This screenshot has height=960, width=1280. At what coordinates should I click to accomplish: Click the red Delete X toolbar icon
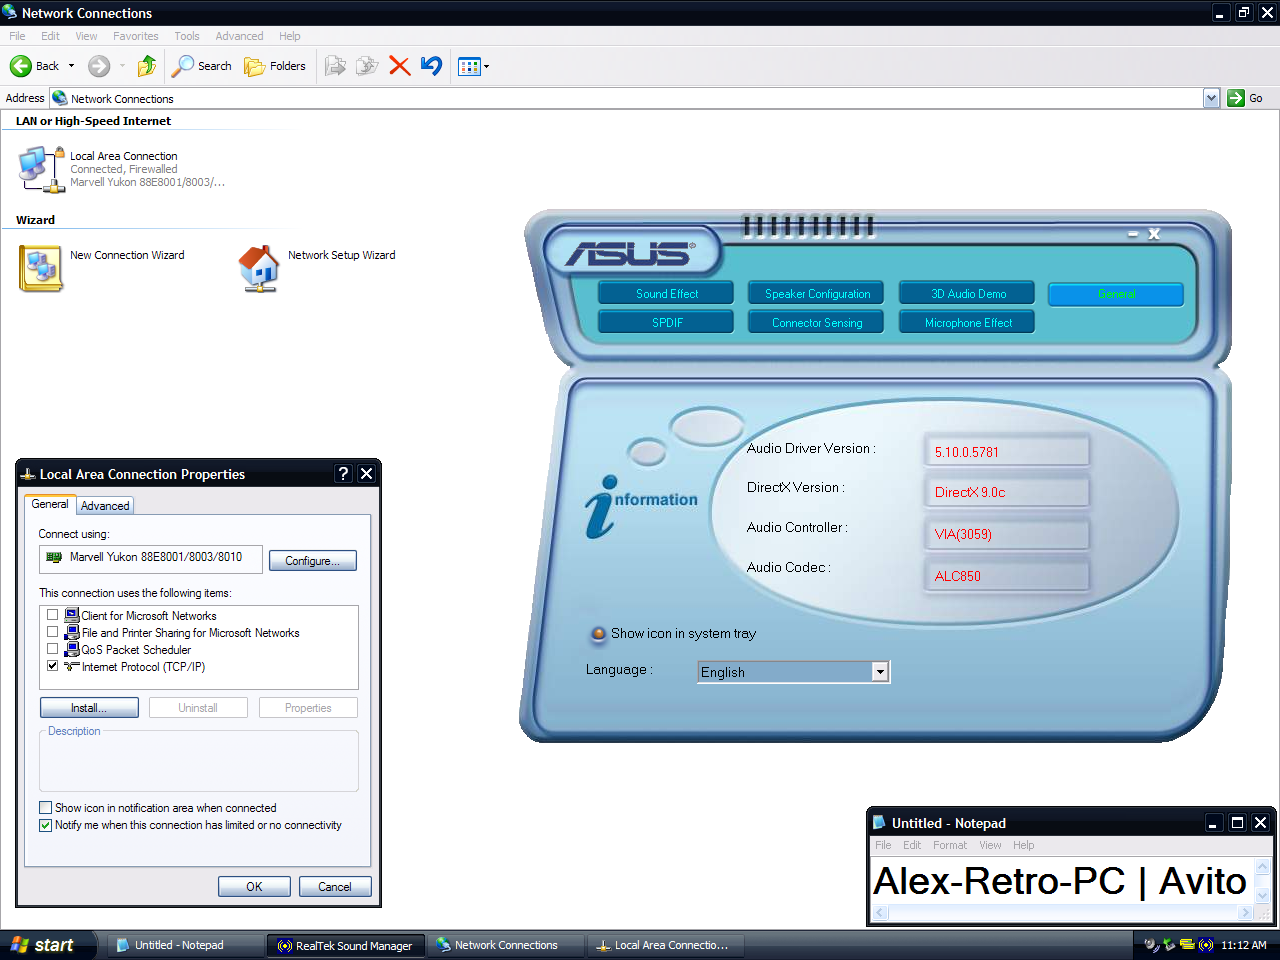399,66
